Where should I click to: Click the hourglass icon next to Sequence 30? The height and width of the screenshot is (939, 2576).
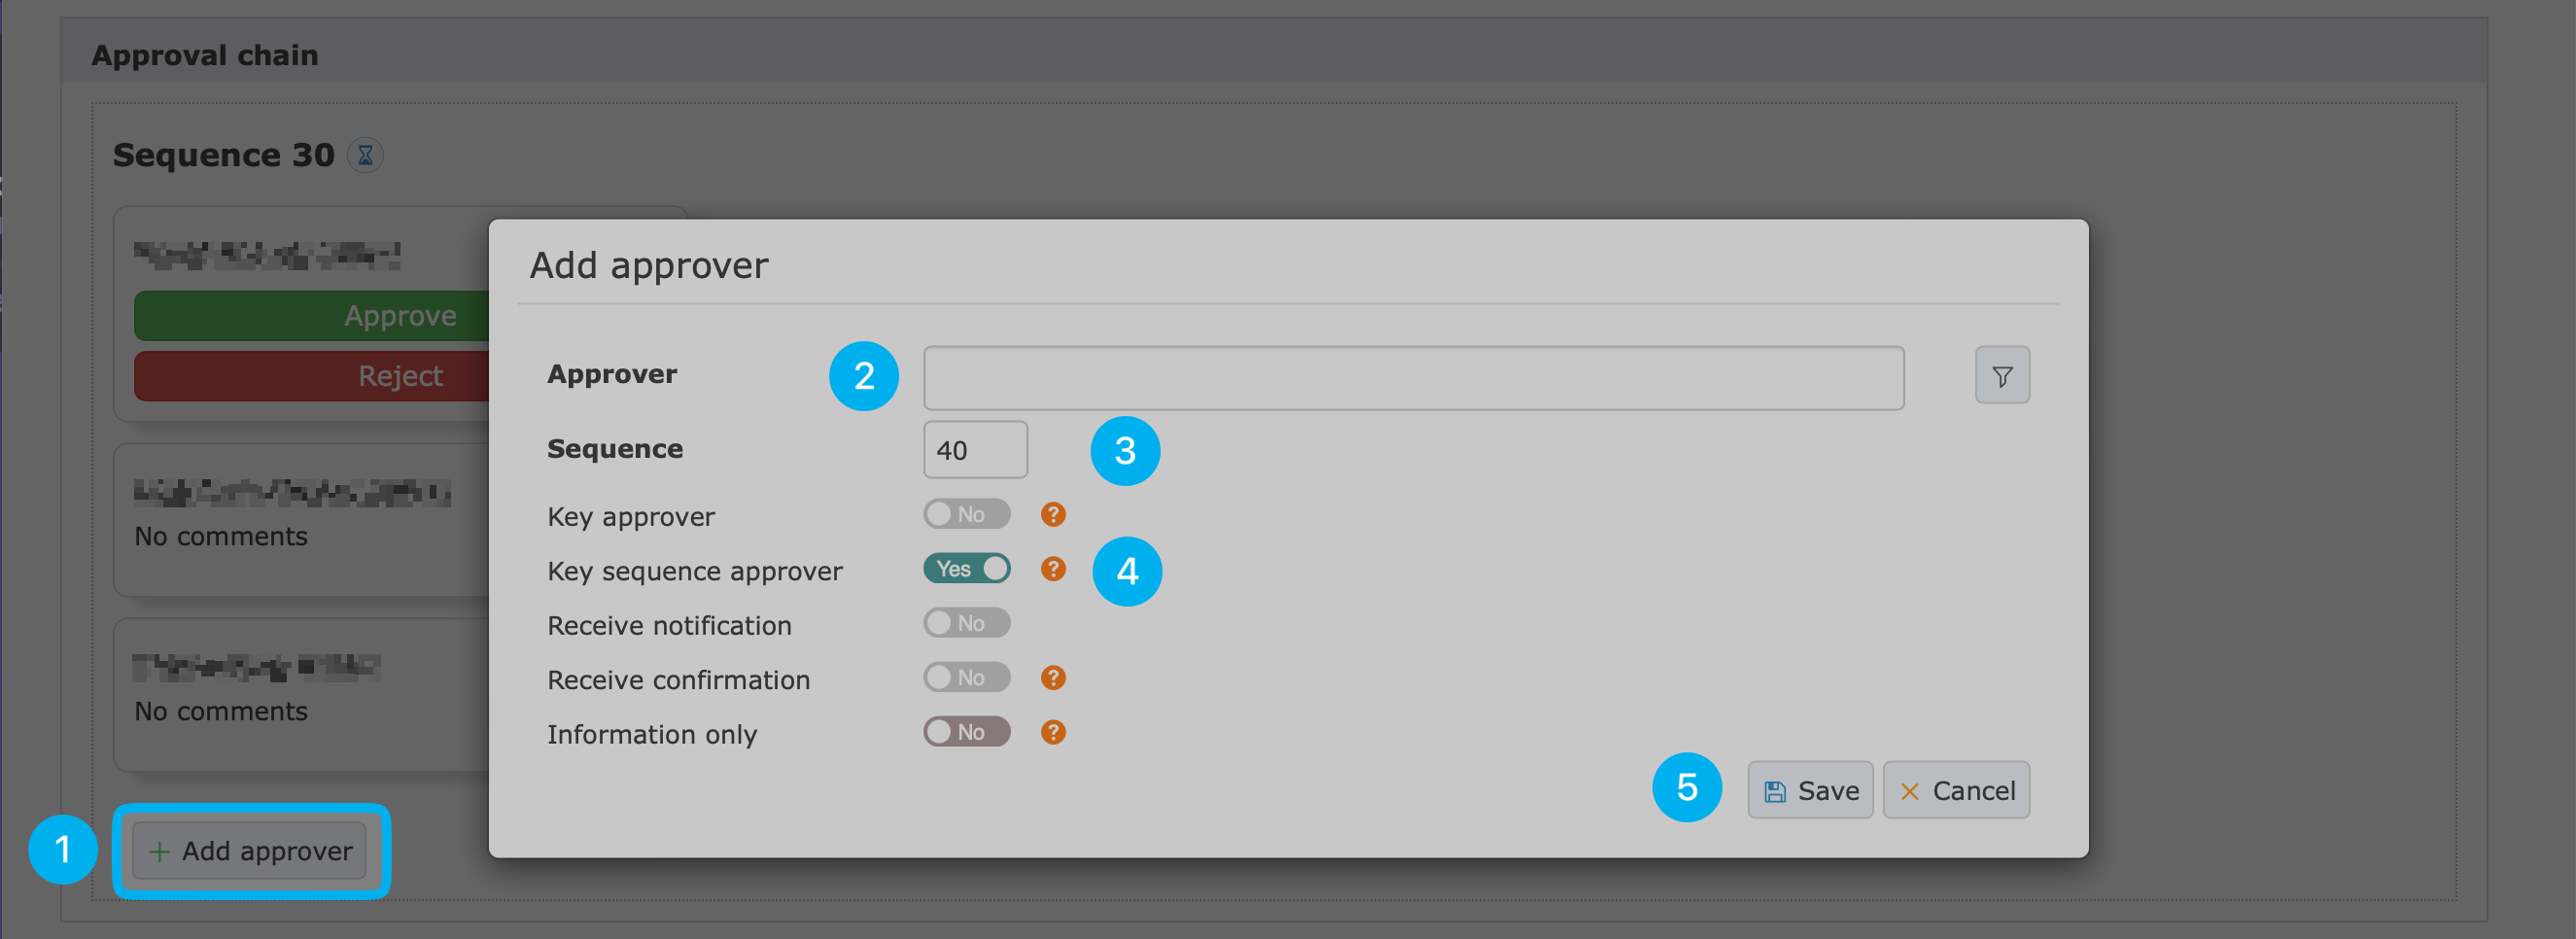click(365, 155)
